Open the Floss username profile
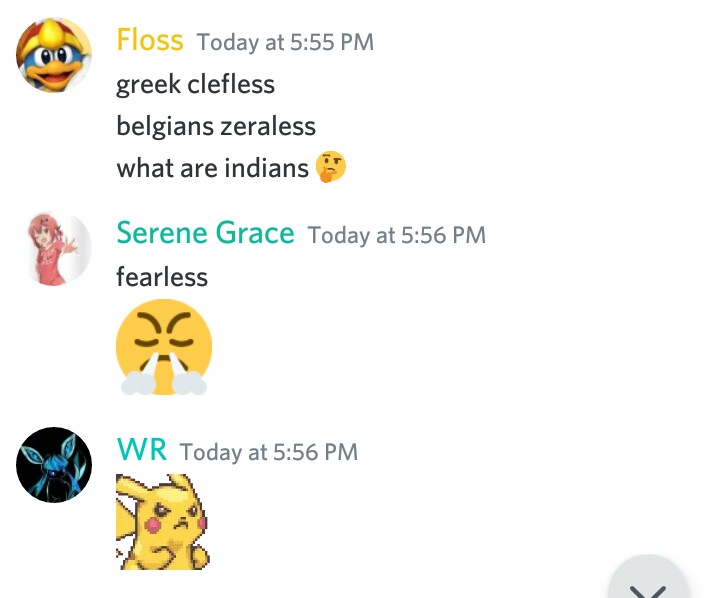The image size is (720, 598). [150, 40]
